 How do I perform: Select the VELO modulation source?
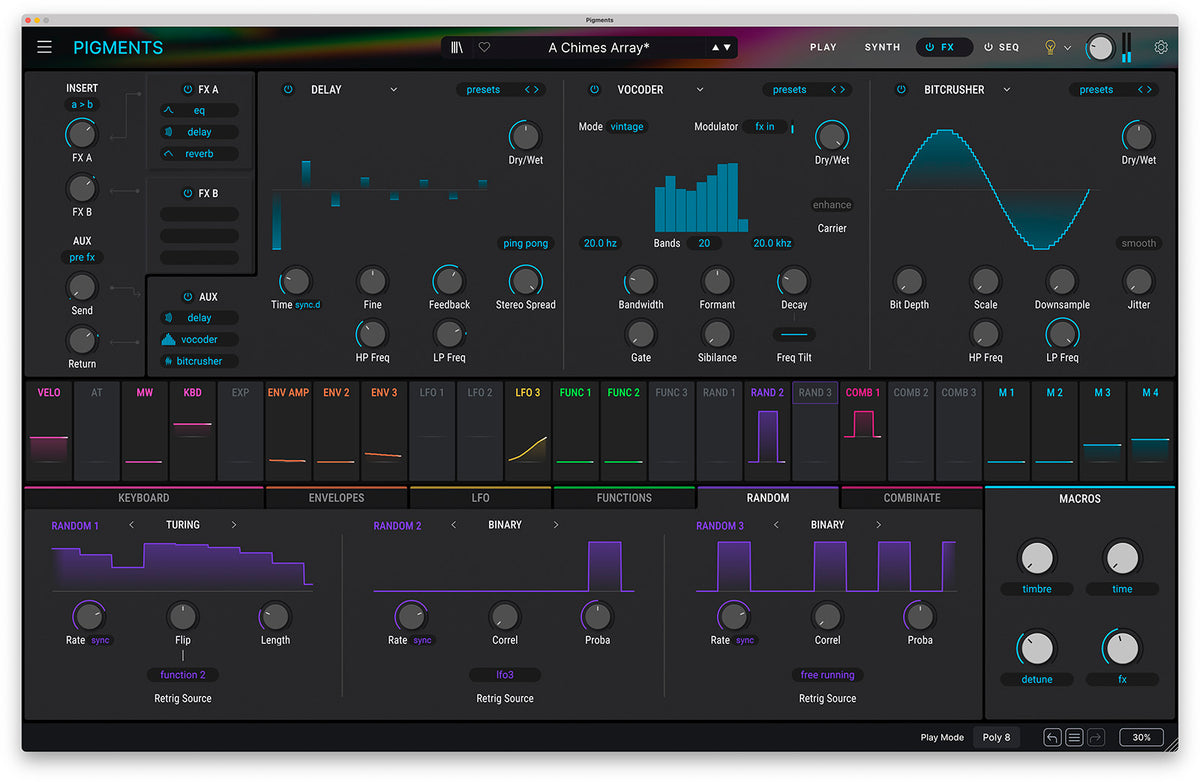49,431
